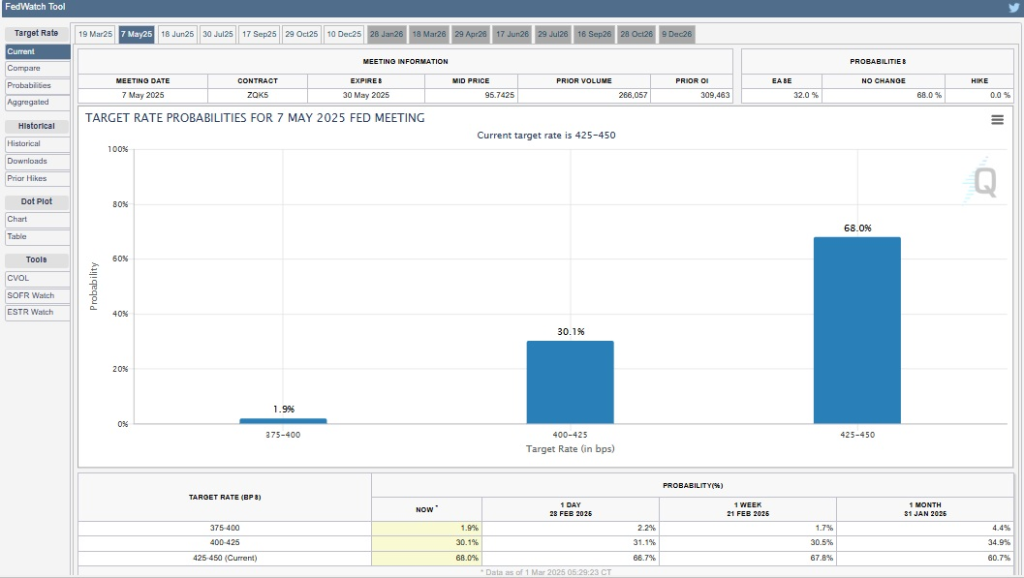1024x578 pixels.
Task: Click the 425-450 bar showing 68.0%
Action: tap(856, 330)
